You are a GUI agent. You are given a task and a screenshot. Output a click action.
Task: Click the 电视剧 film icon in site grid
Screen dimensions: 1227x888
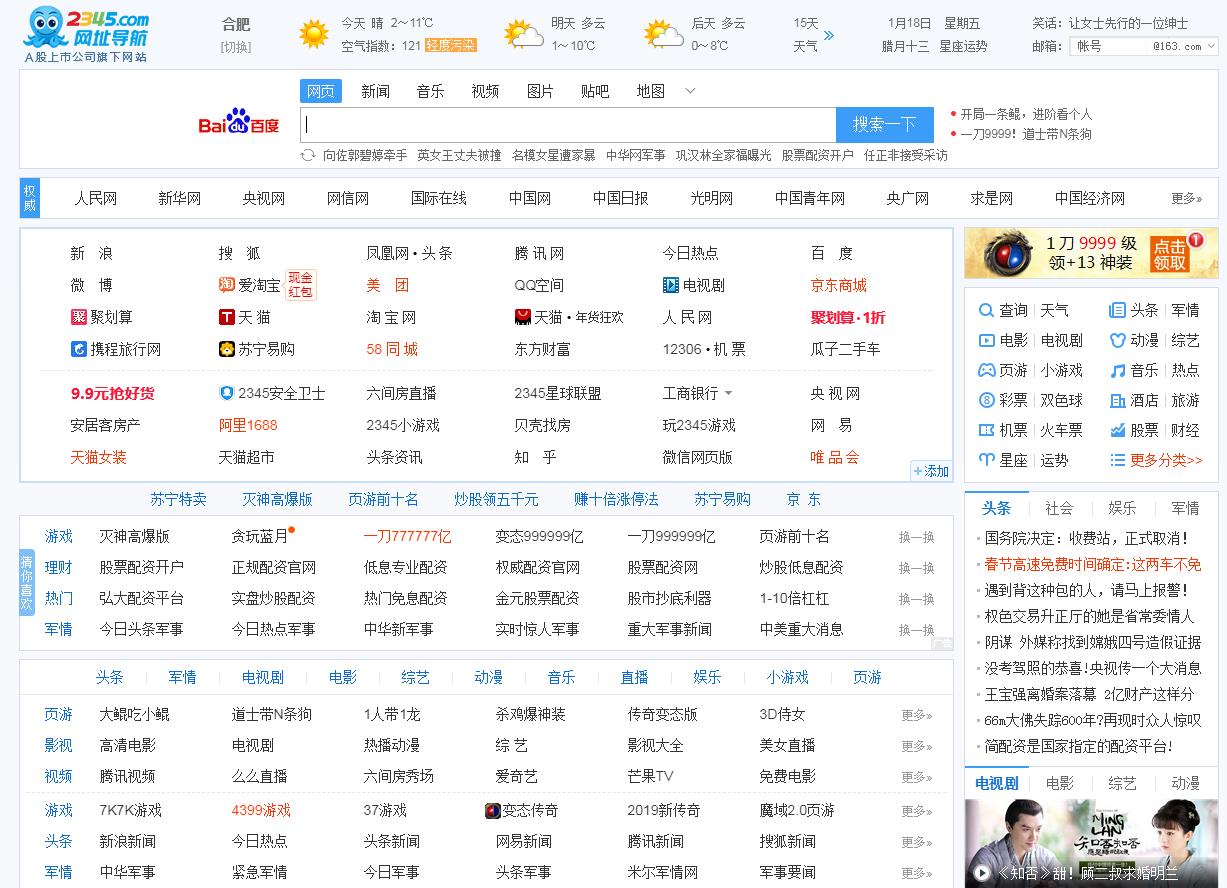[x=671, y=285]
